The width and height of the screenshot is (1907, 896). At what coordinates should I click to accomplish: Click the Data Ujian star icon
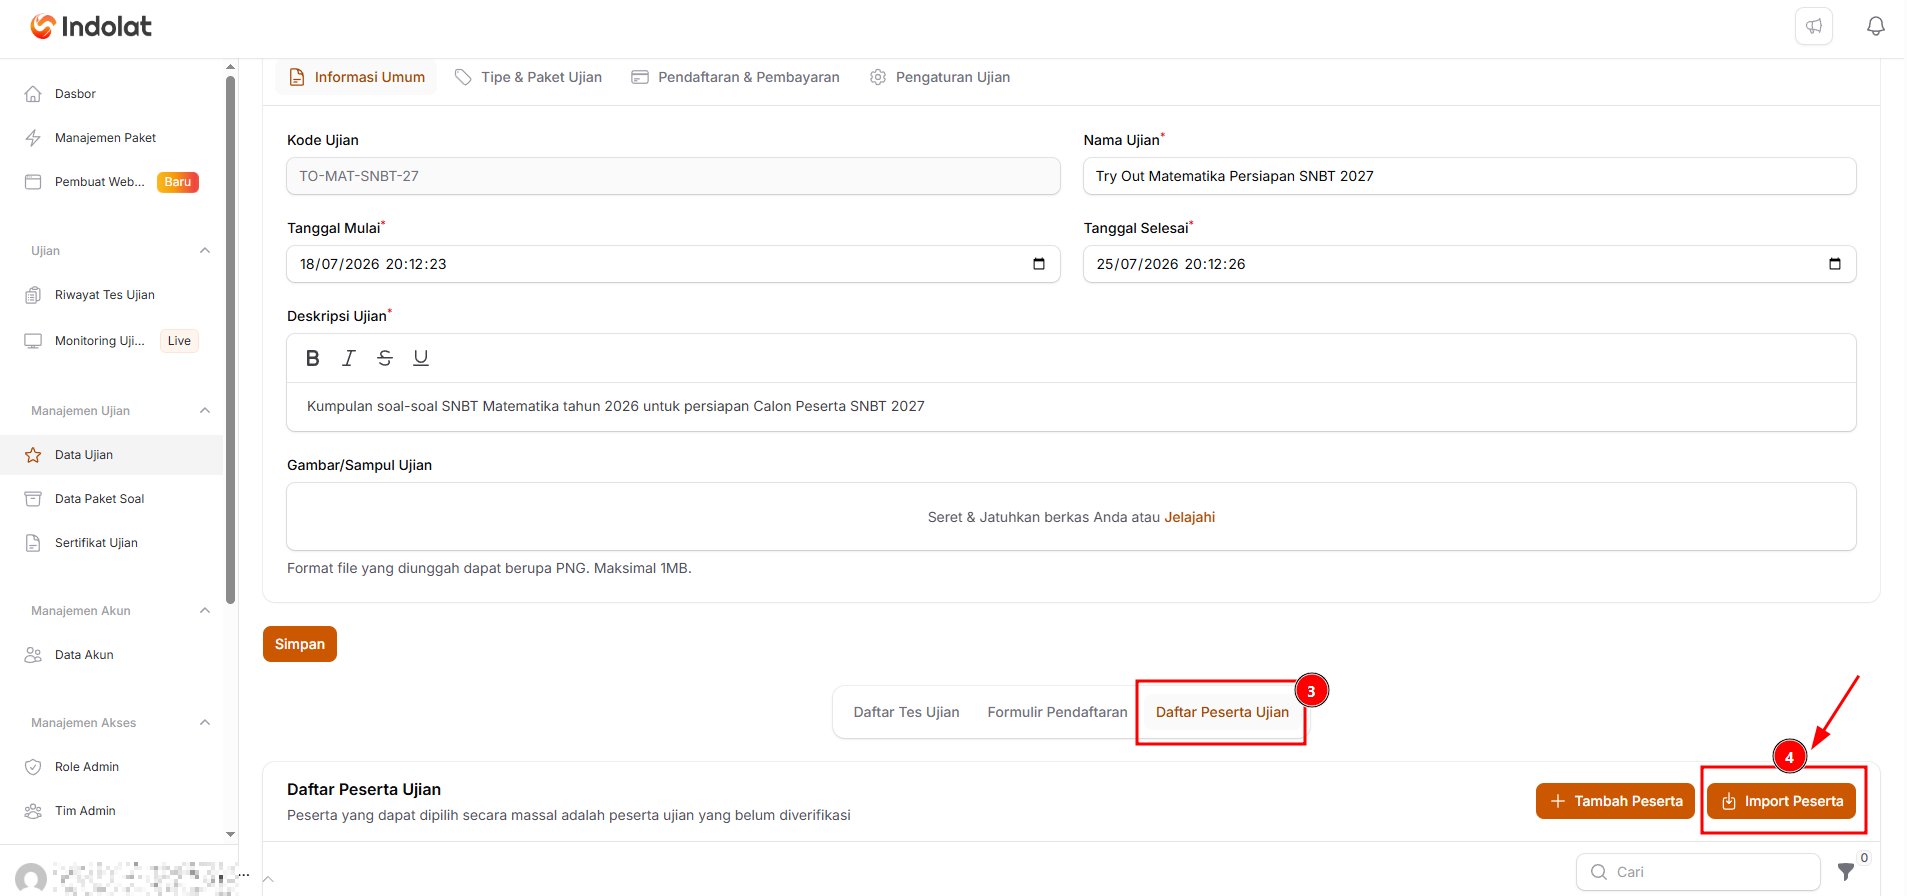point(33,455)
